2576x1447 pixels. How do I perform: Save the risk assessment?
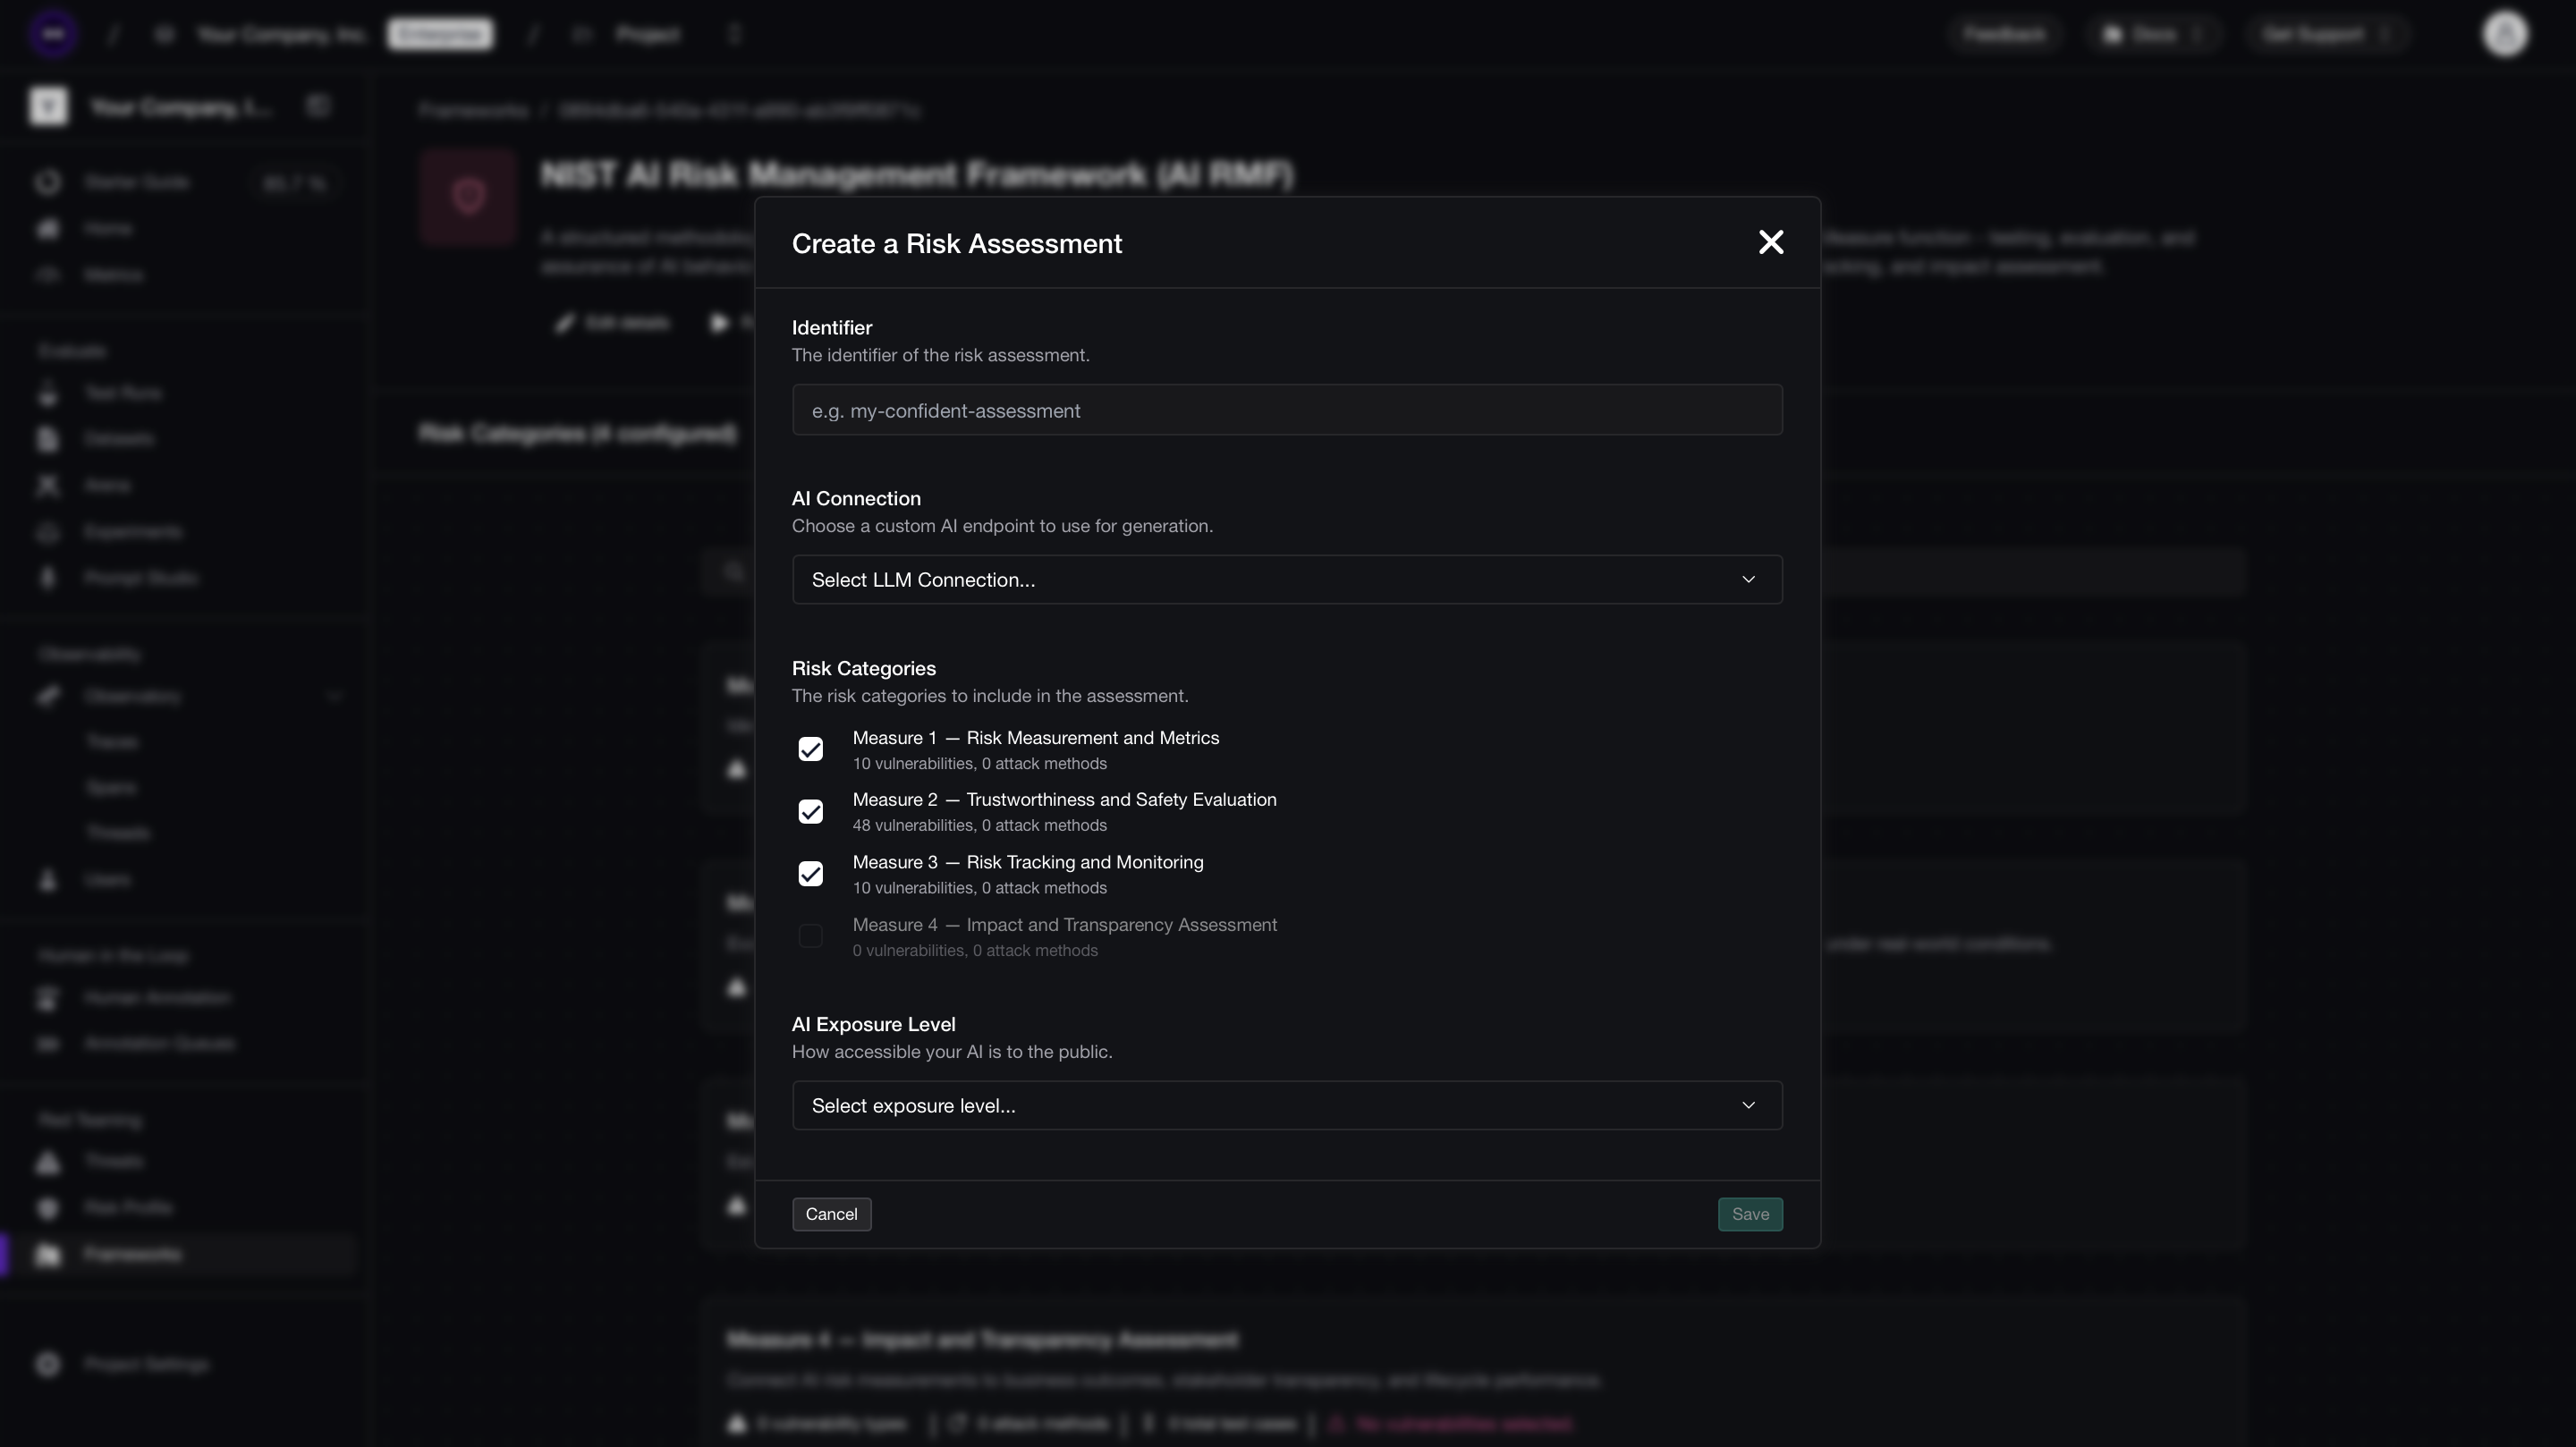click(1750, 1214)
